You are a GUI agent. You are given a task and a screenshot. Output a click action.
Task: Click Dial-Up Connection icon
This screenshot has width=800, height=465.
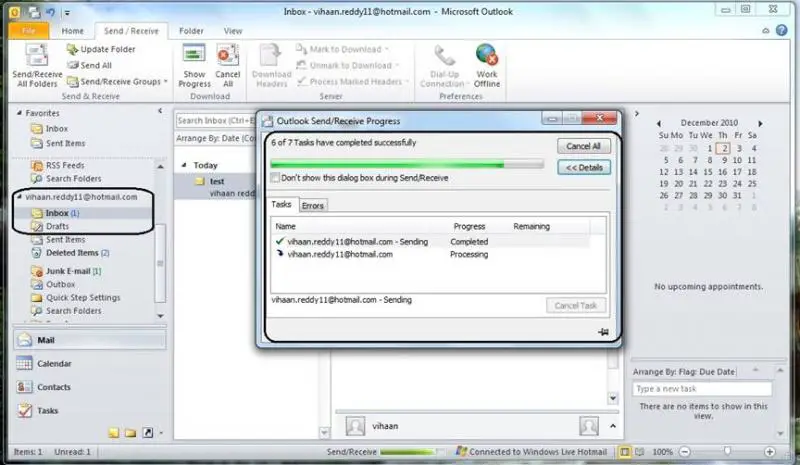[444, 56]
